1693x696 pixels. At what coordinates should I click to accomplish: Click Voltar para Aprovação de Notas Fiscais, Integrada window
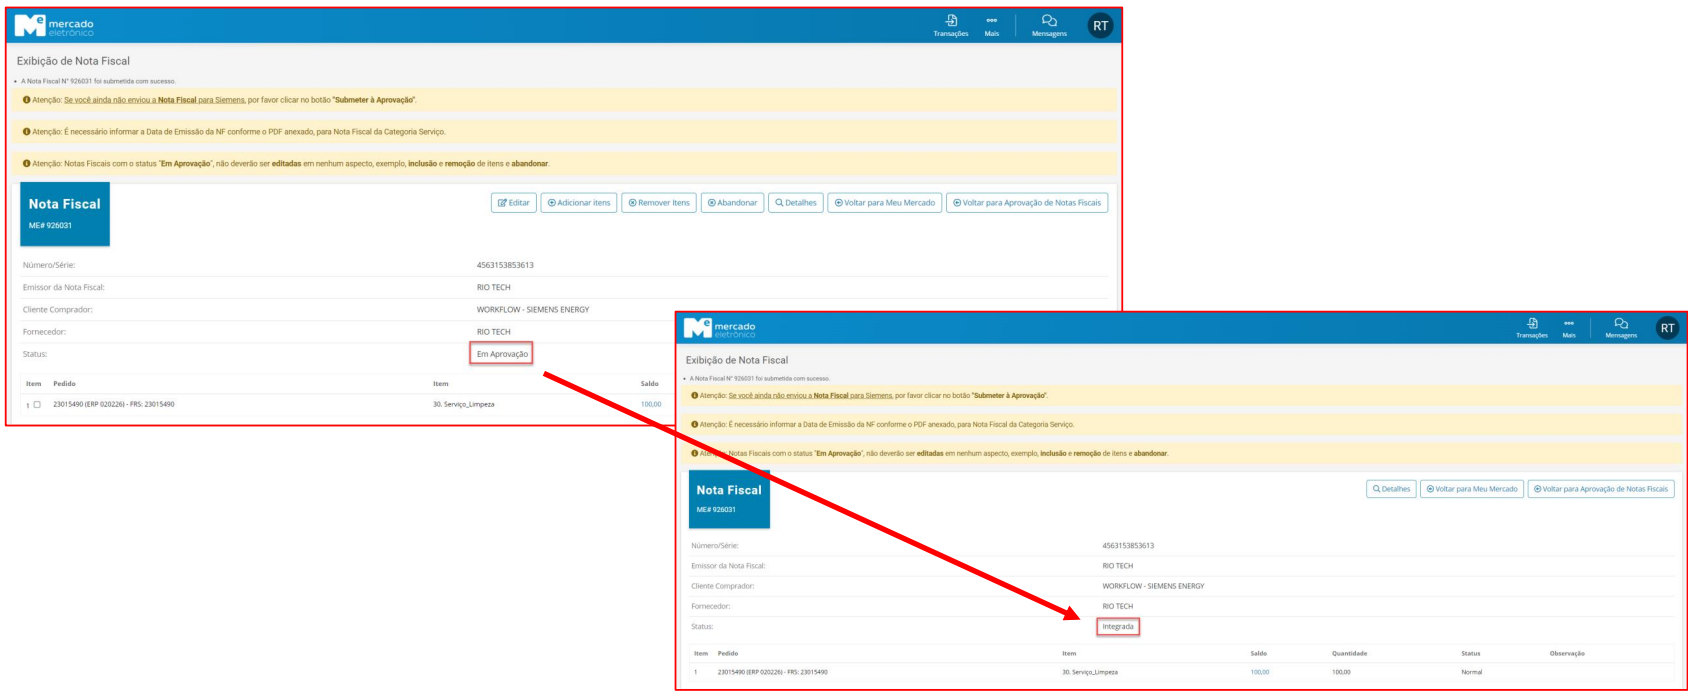tap(1601, 489)
